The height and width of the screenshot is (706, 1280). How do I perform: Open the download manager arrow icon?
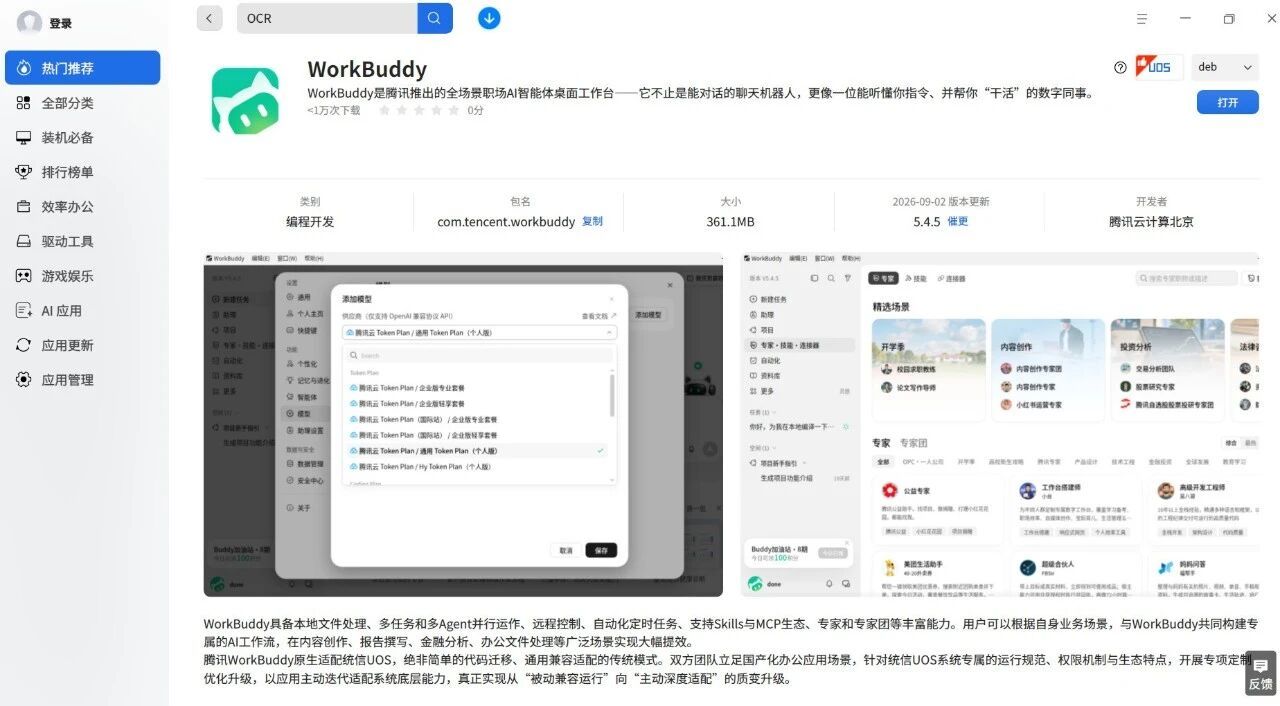pyautogui.click(x=489, y=18)
